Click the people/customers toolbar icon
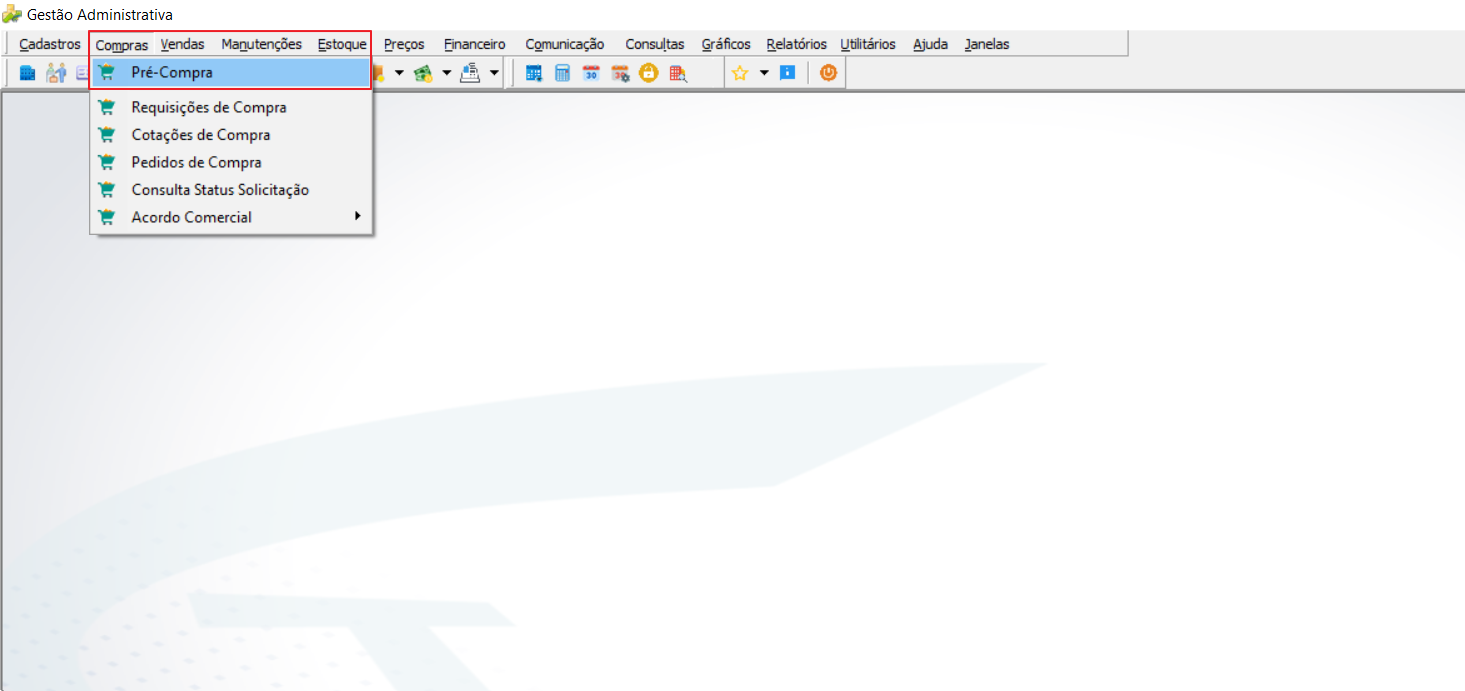The height and width of the screenshot is (691, 1465). click(56, 73)
